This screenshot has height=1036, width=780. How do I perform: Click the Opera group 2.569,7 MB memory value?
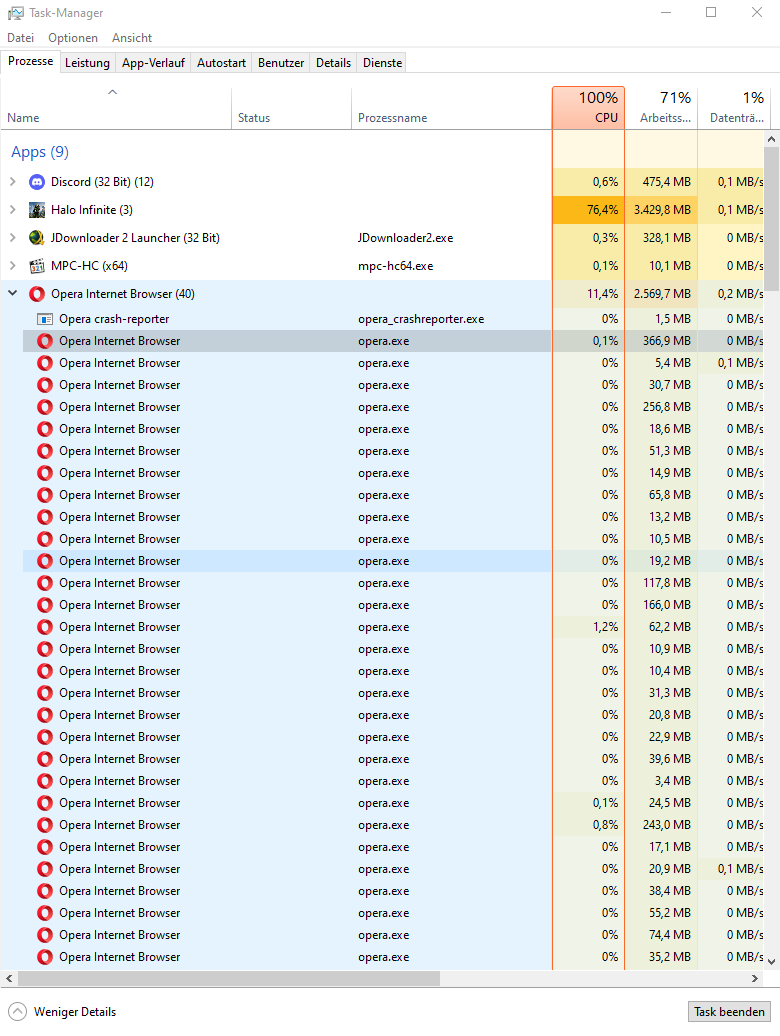pyautogui.click(x=662, y=294)
